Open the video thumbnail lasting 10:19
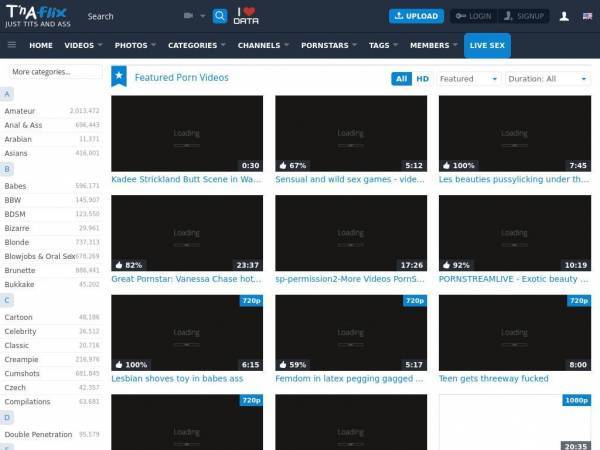 (x=515, y=233)
